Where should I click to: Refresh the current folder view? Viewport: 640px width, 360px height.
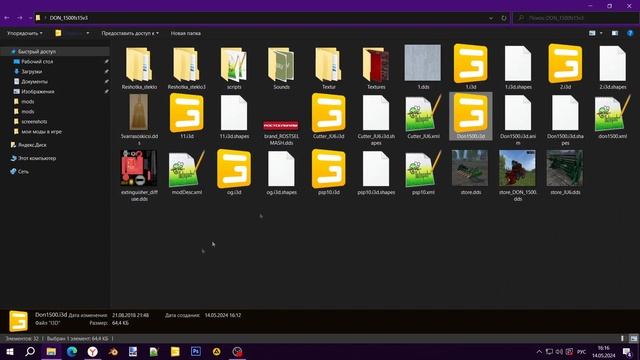[x=504, y=18]
